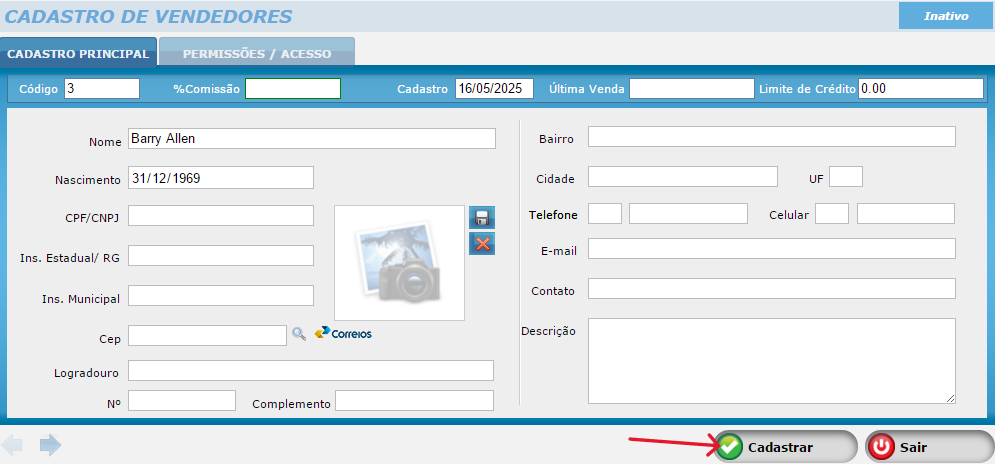This screenshot has width=995, height=464.
Task: Click the Nº number field
Action: point(182,401)
